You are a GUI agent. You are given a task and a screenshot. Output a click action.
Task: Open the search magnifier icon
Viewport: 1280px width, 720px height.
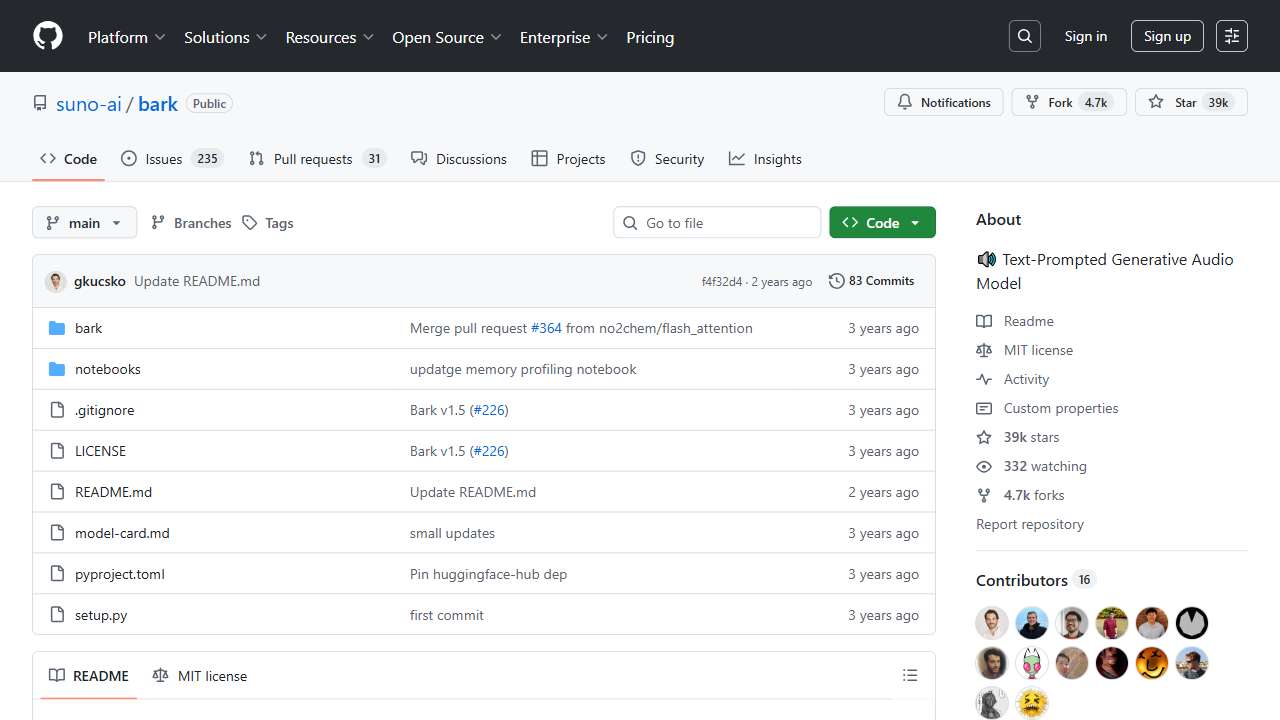click(1025, 36)
